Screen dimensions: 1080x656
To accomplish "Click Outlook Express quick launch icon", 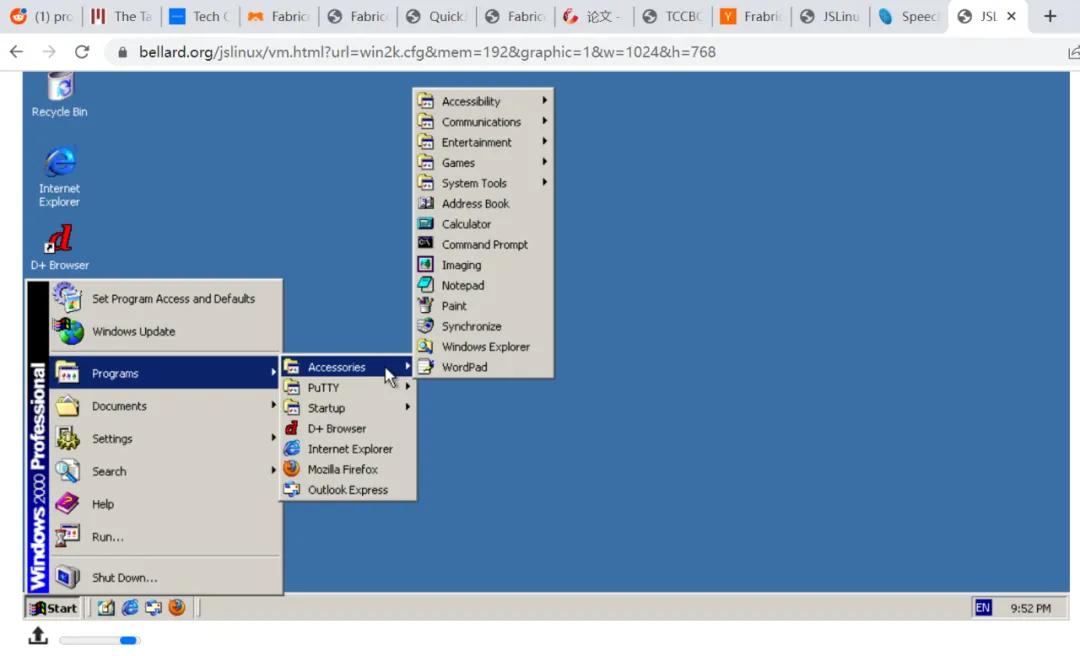I will pyautogui.click(x=153, y=608).
